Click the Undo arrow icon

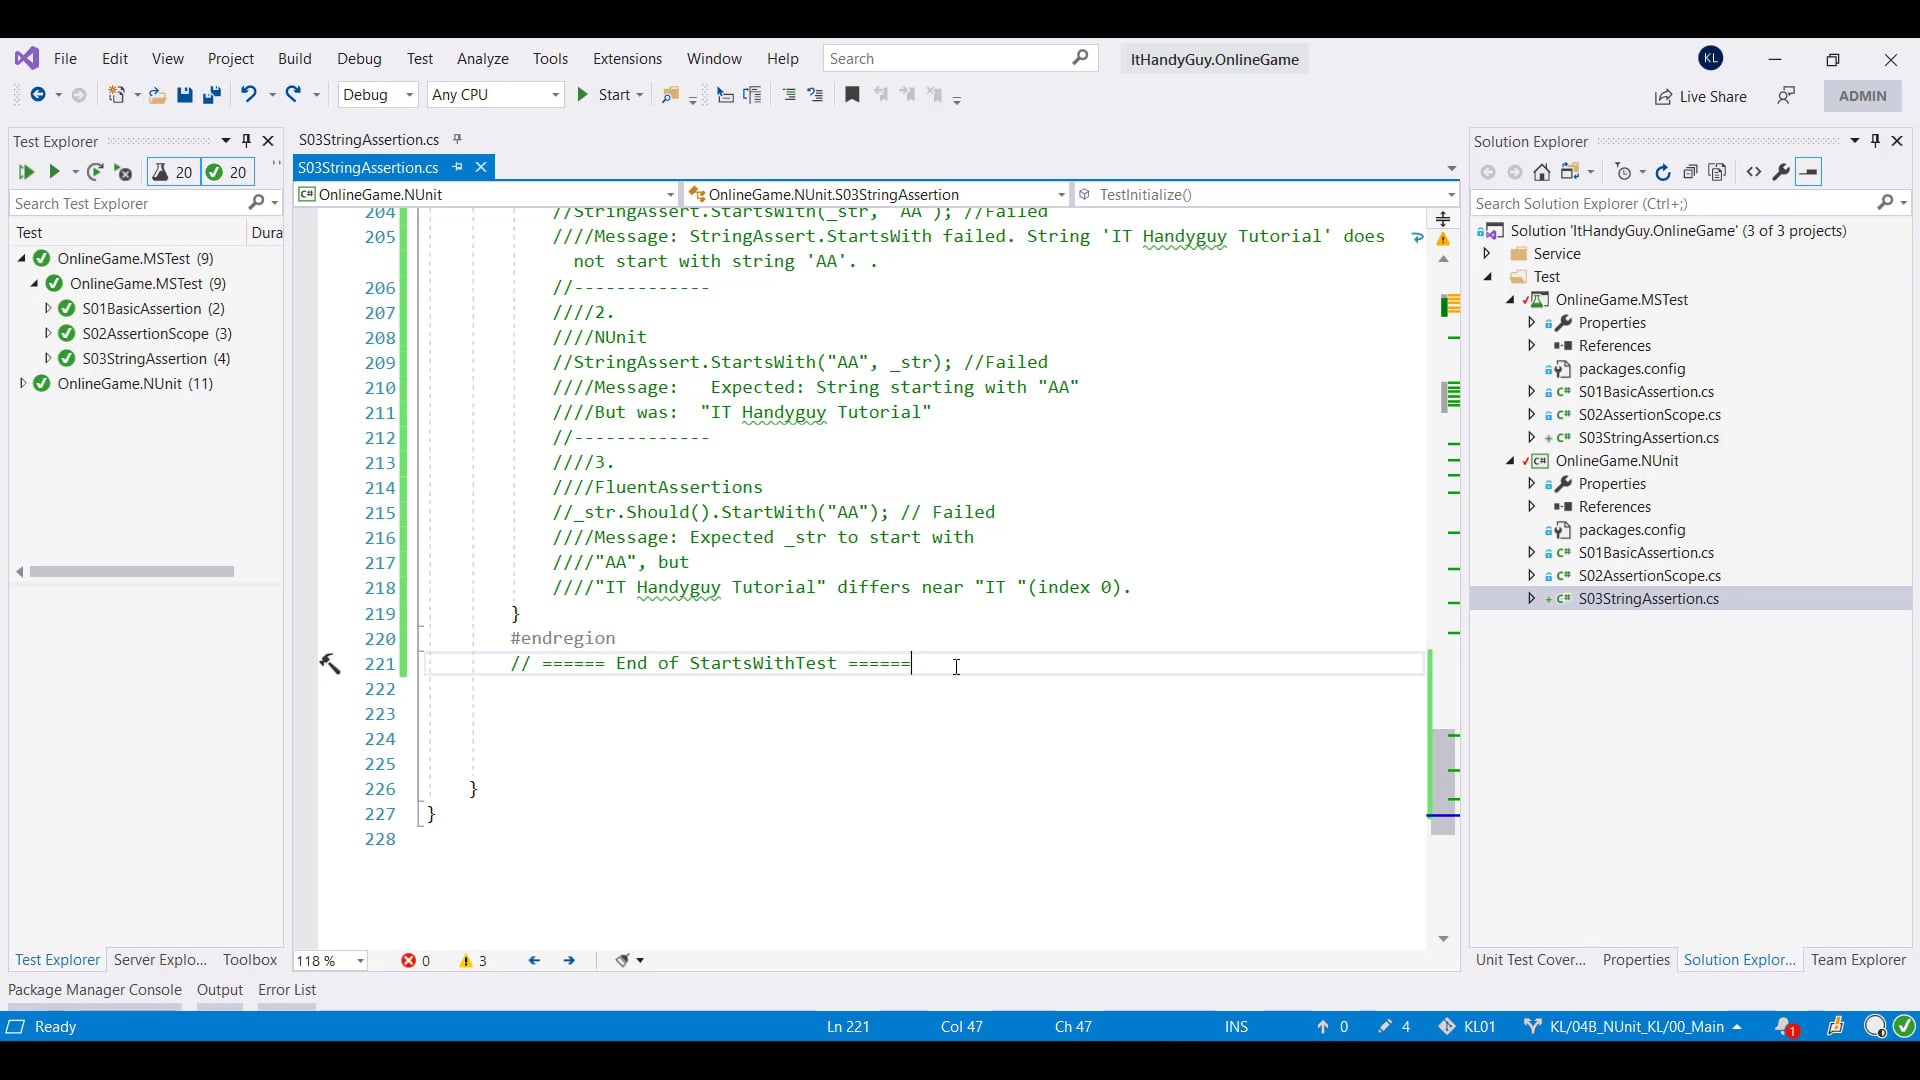[248, 94]
